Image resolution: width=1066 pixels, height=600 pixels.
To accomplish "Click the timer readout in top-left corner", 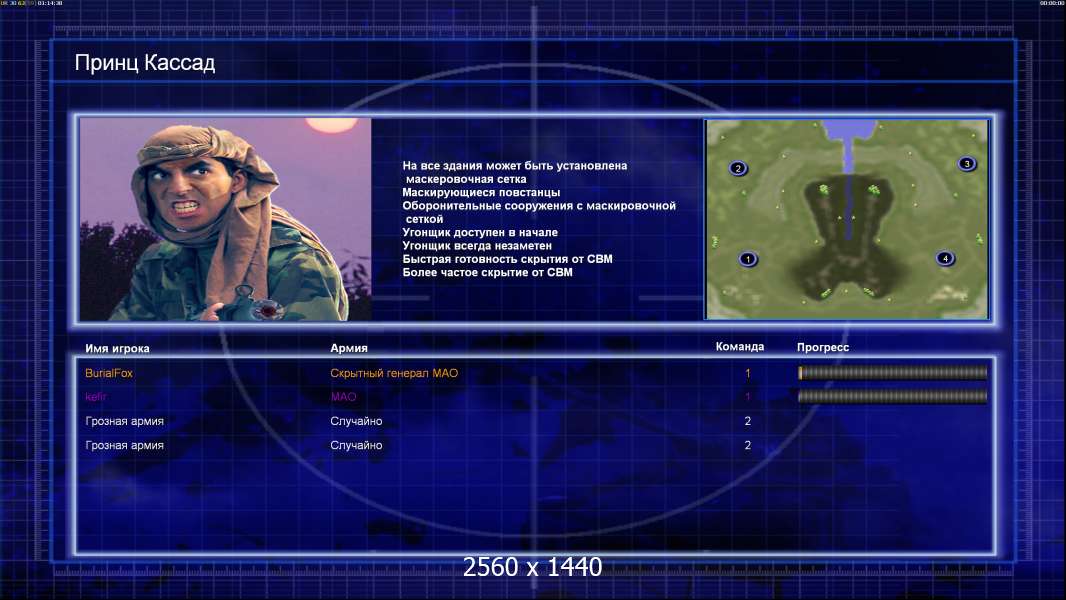I will pos(31,3).
